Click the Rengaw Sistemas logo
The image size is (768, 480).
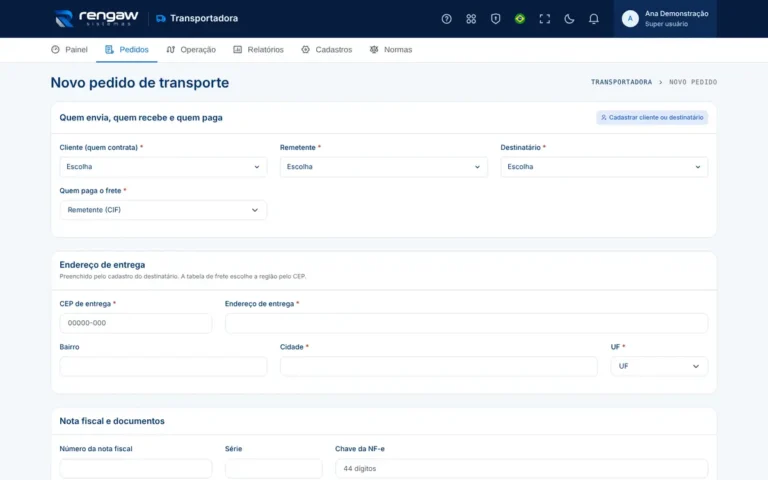coord(96,19)
